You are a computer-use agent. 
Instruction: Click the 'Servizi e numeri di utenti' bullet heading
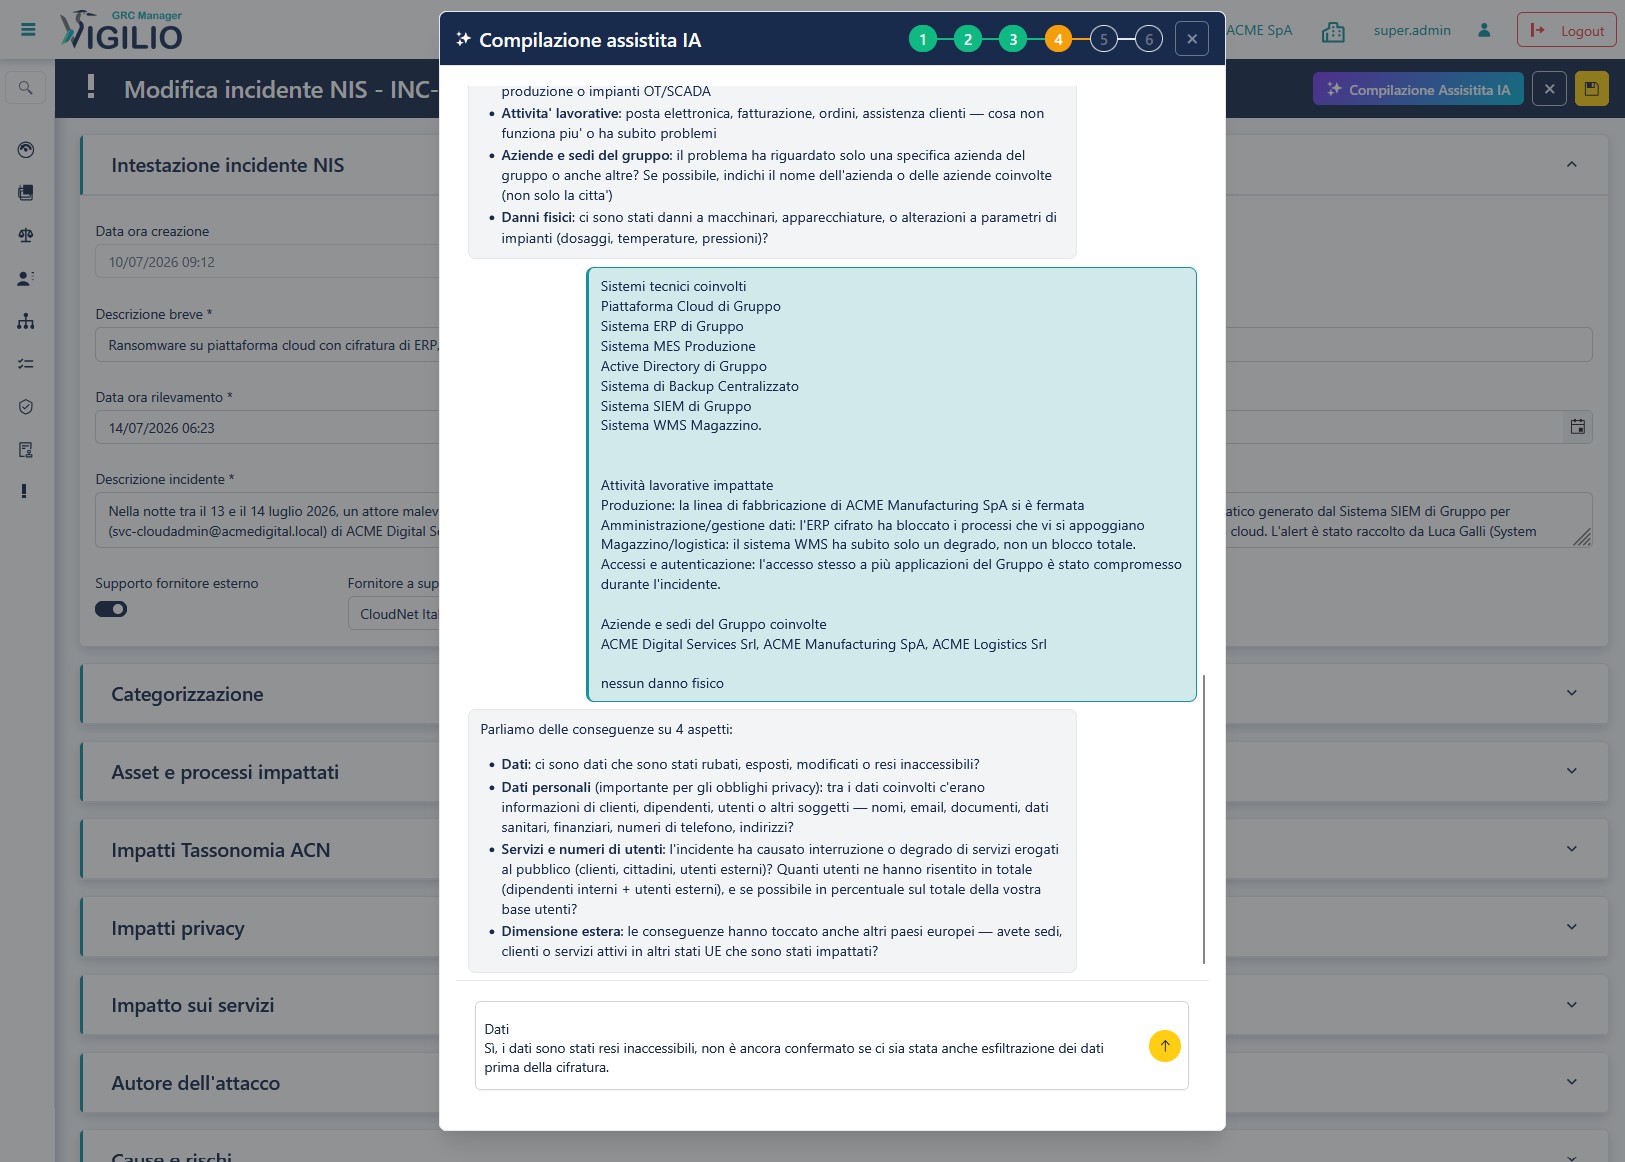click(x=583, y=849)
